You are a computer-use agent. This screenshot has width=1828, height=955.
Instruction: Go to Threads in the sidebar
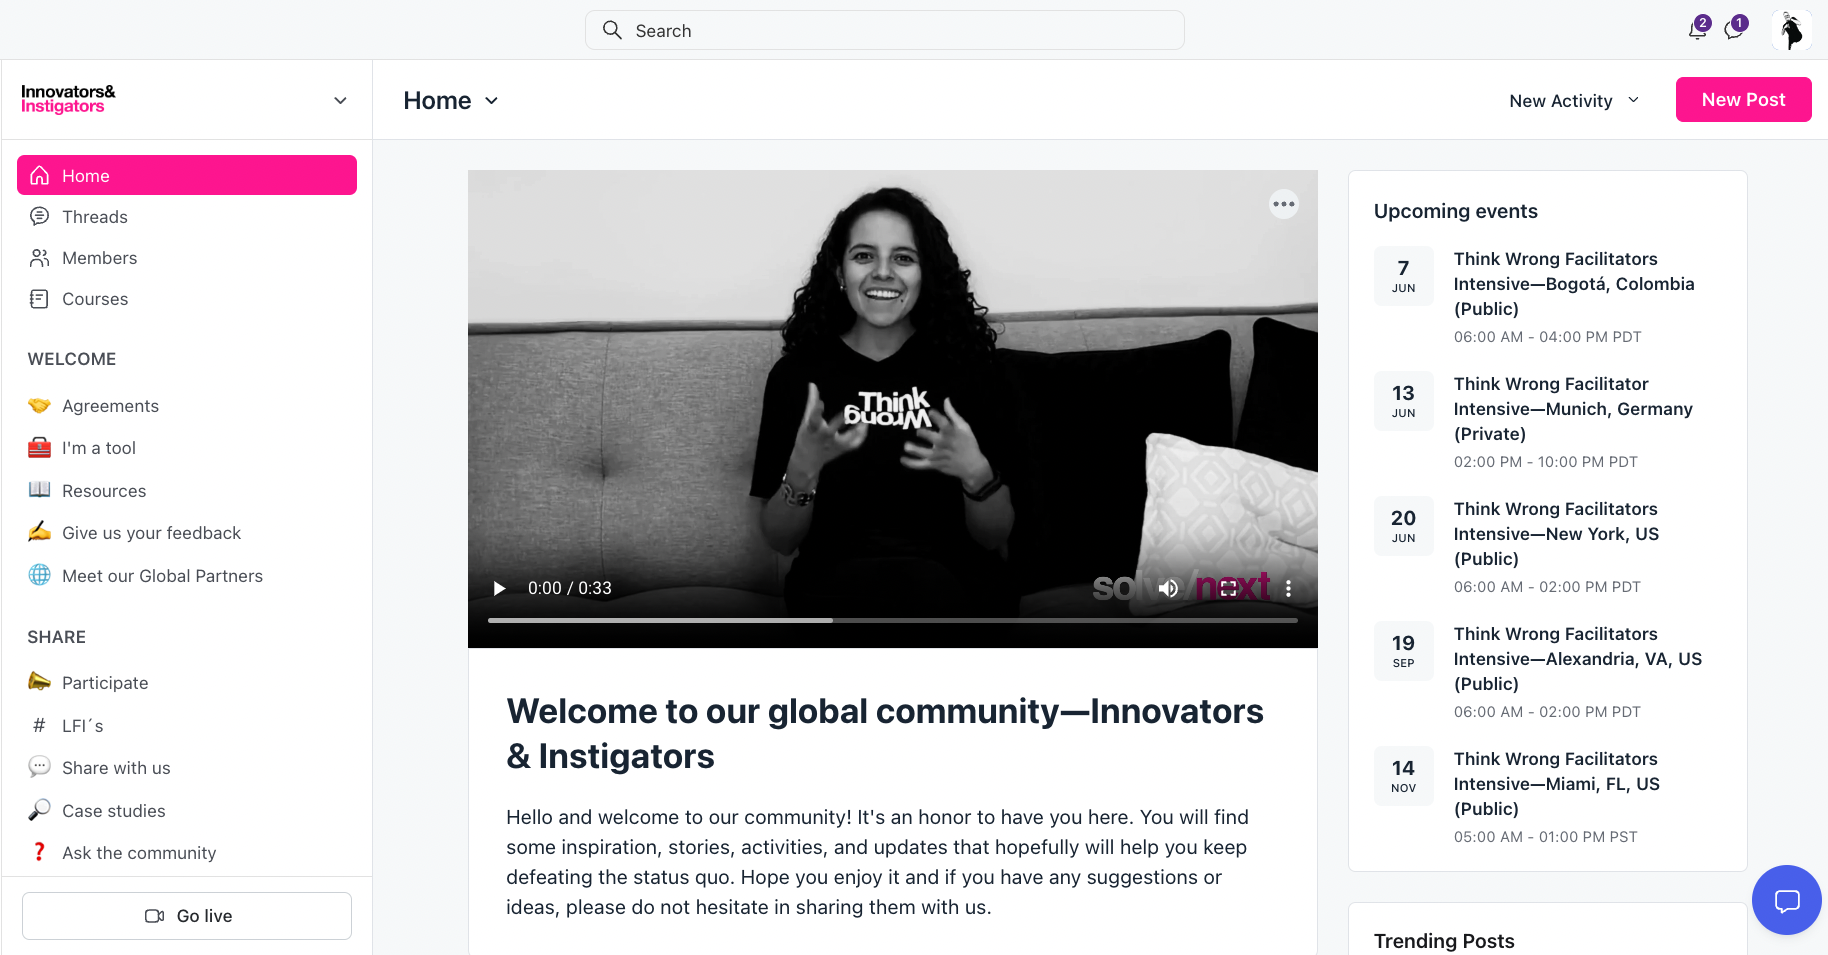(95, 217)
